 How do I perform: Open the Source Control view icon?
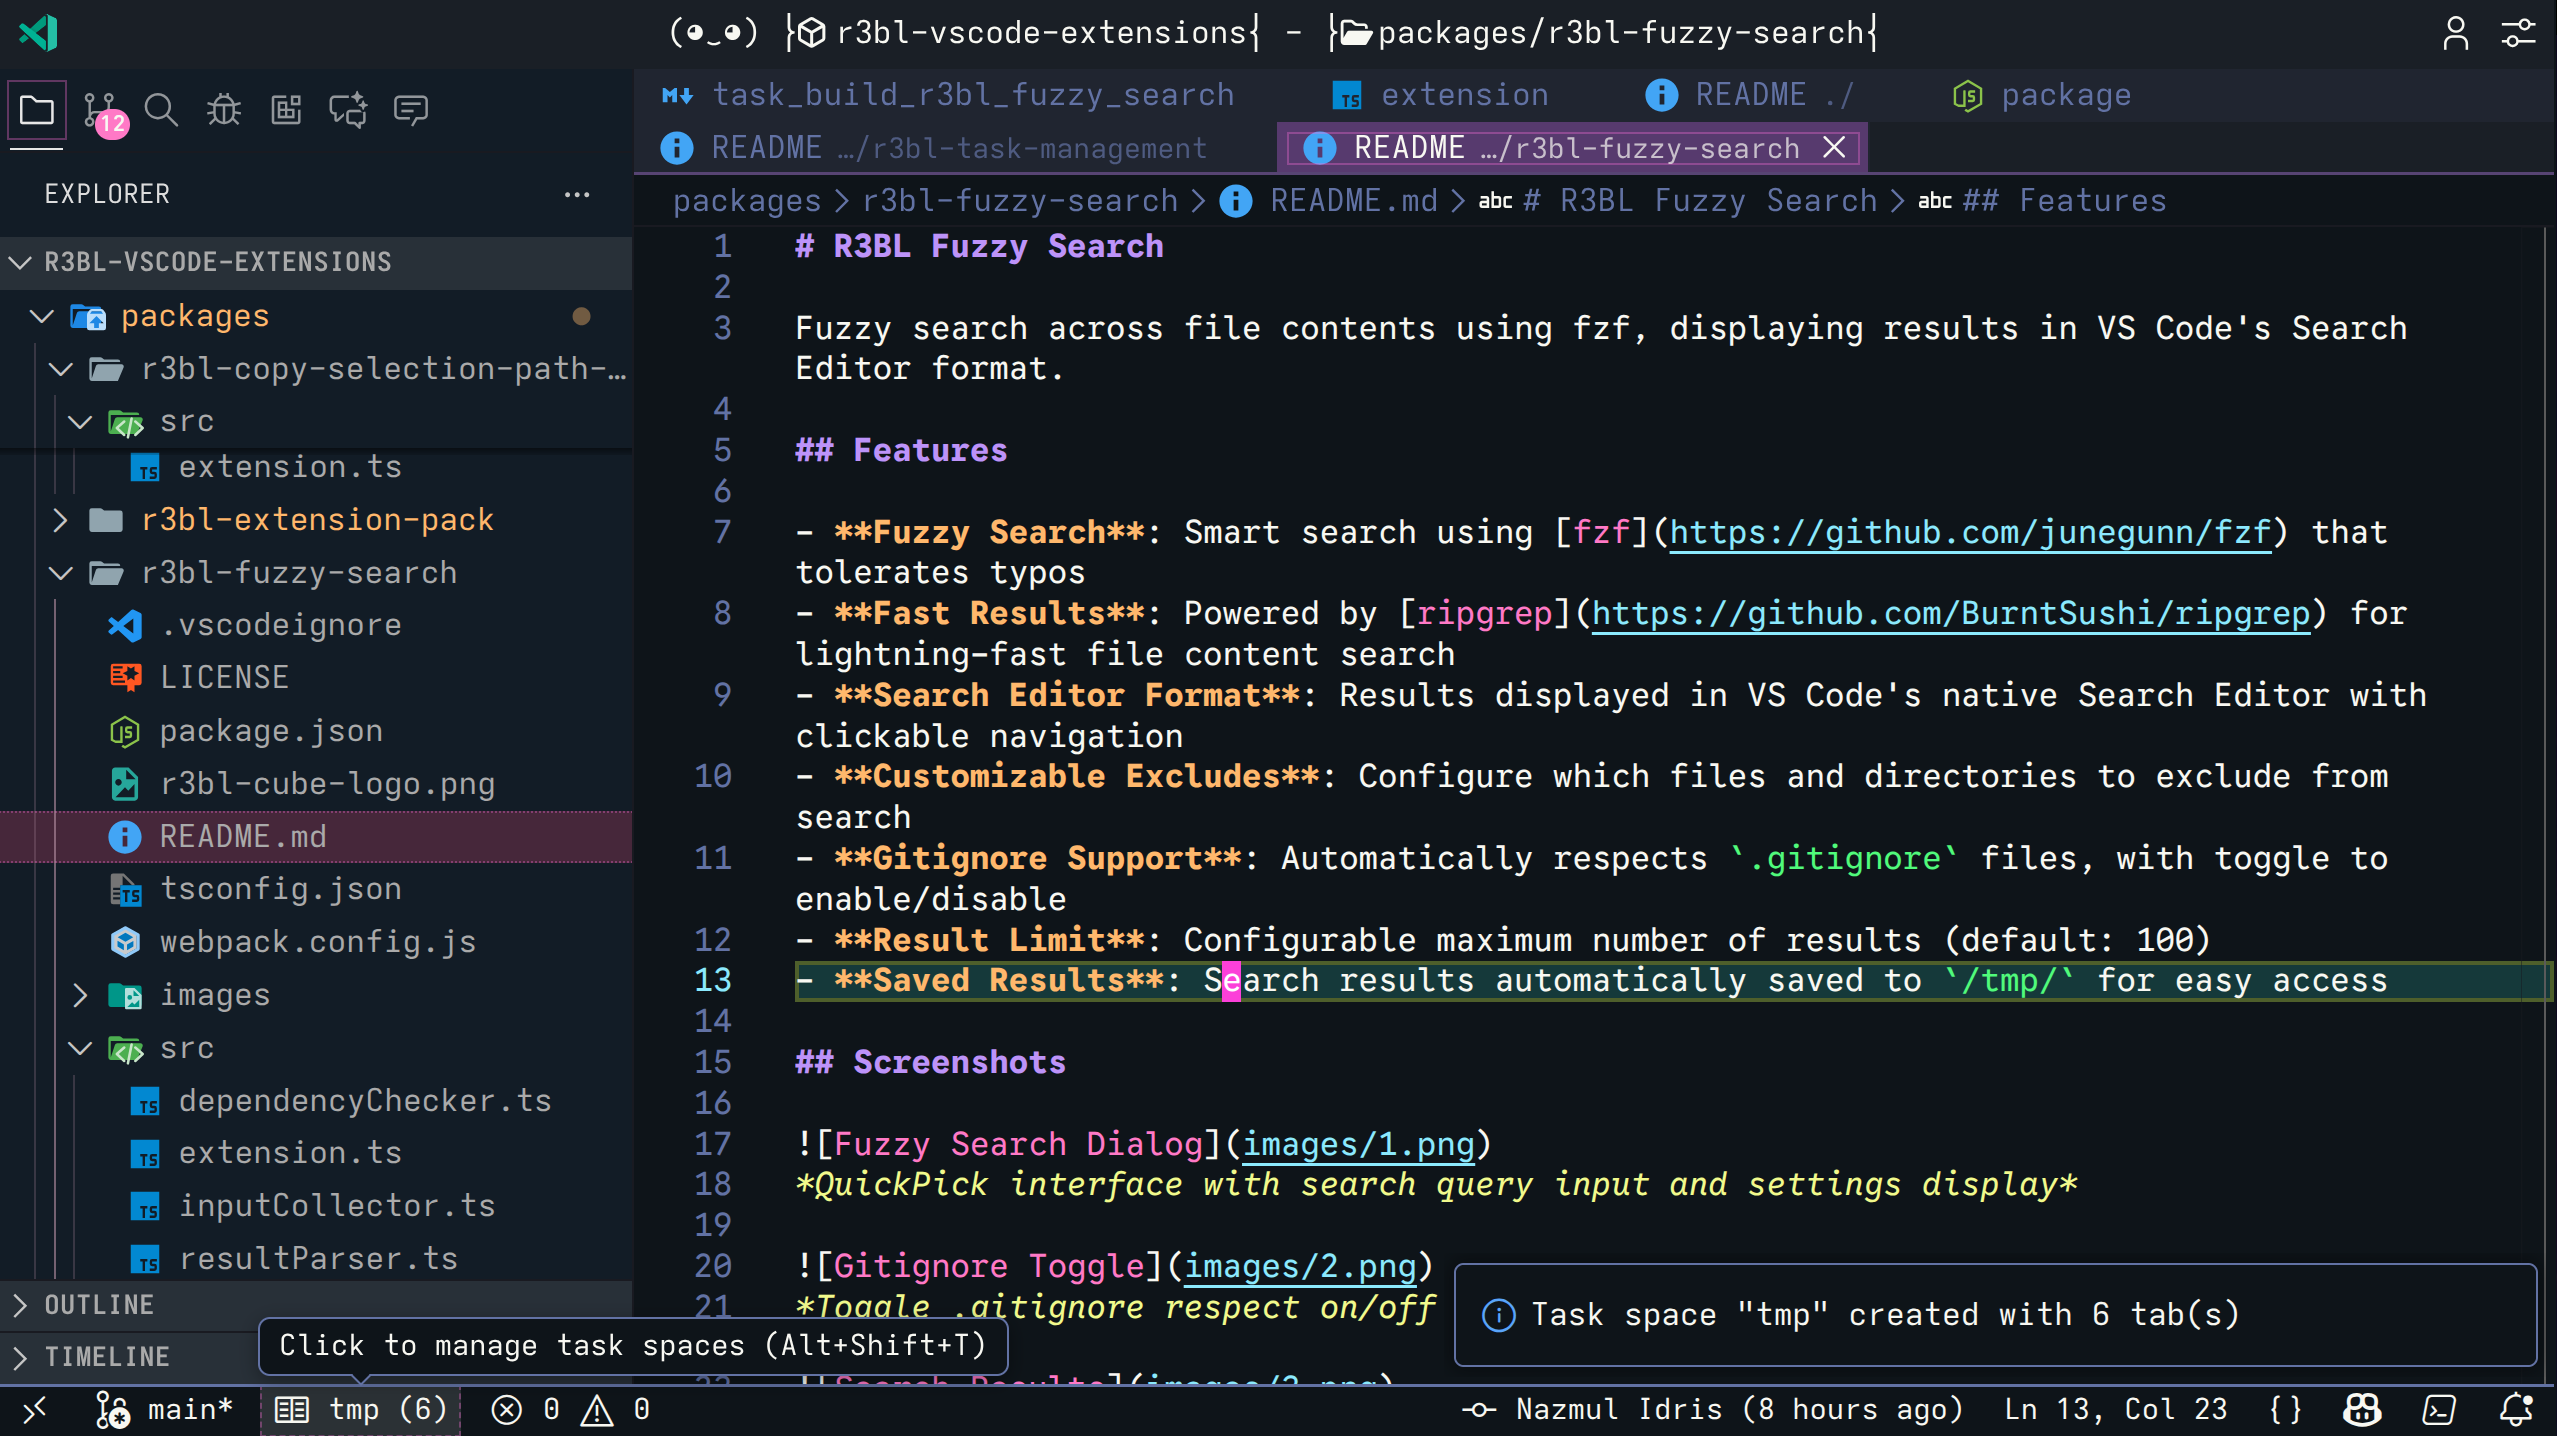click(x=100, y=110)
